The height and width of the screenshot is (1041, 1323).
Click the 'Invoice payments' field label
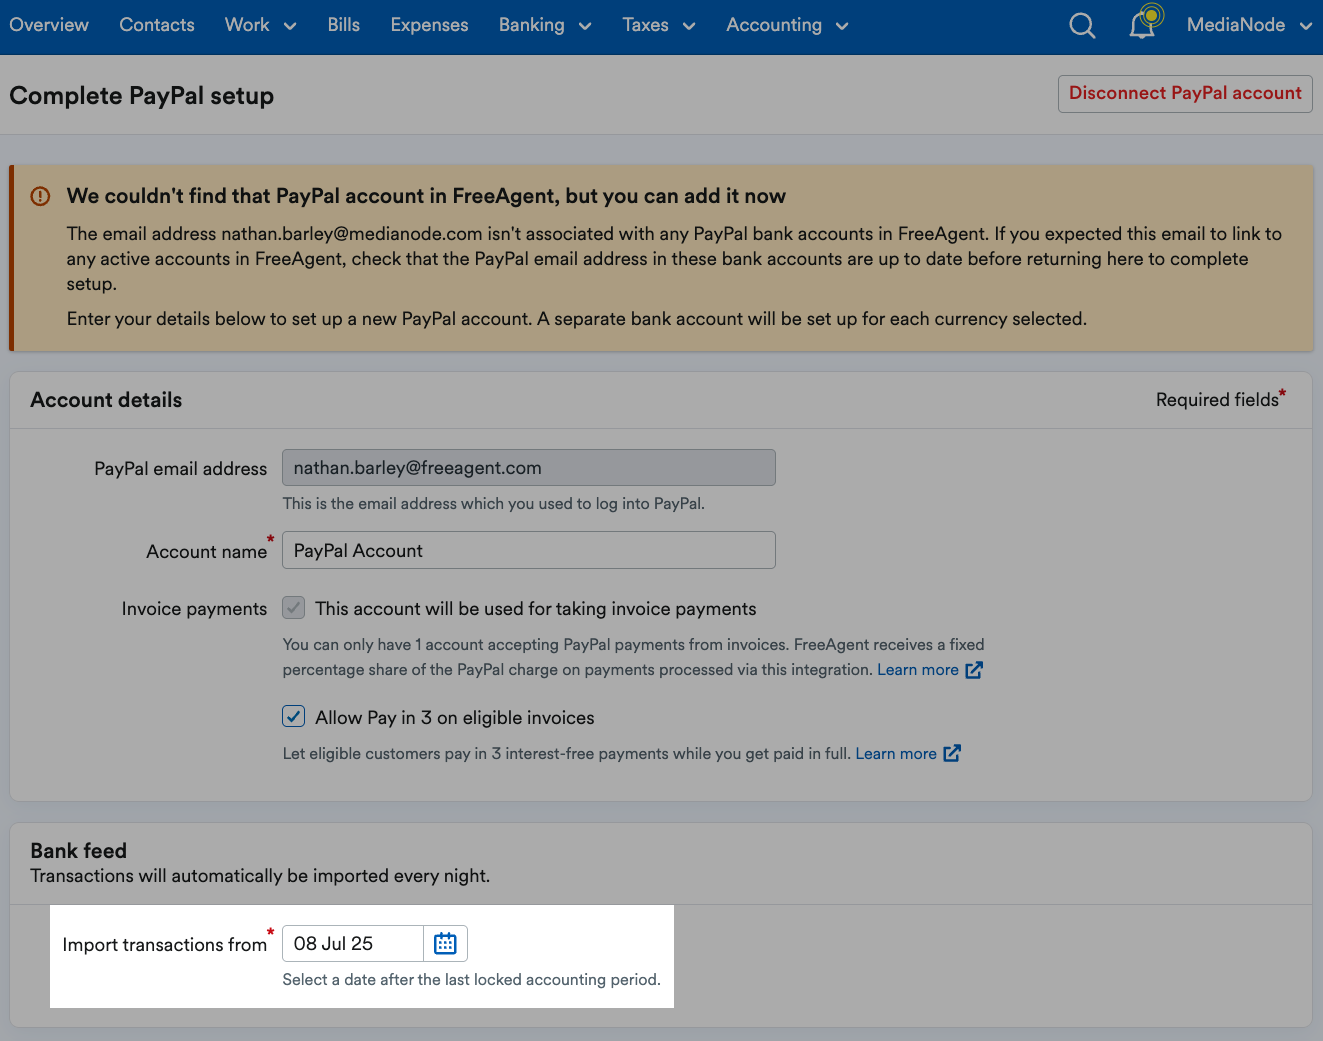pos(194,609)
